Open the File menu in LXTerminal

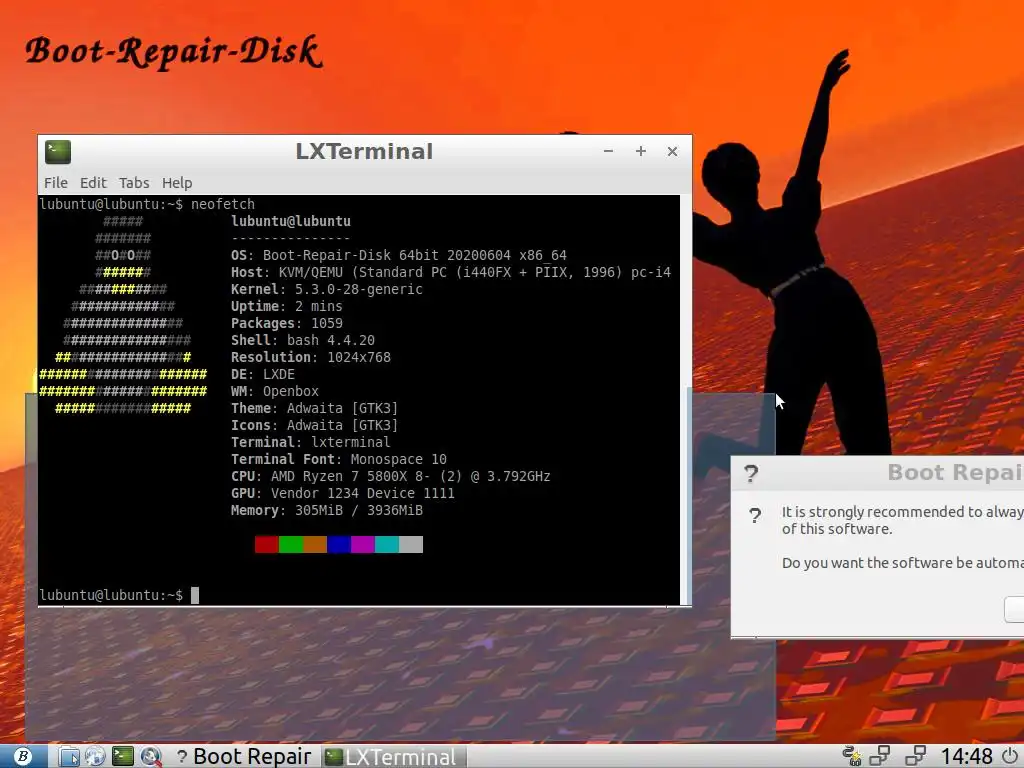pyautogui.click(x=56, y=183)
